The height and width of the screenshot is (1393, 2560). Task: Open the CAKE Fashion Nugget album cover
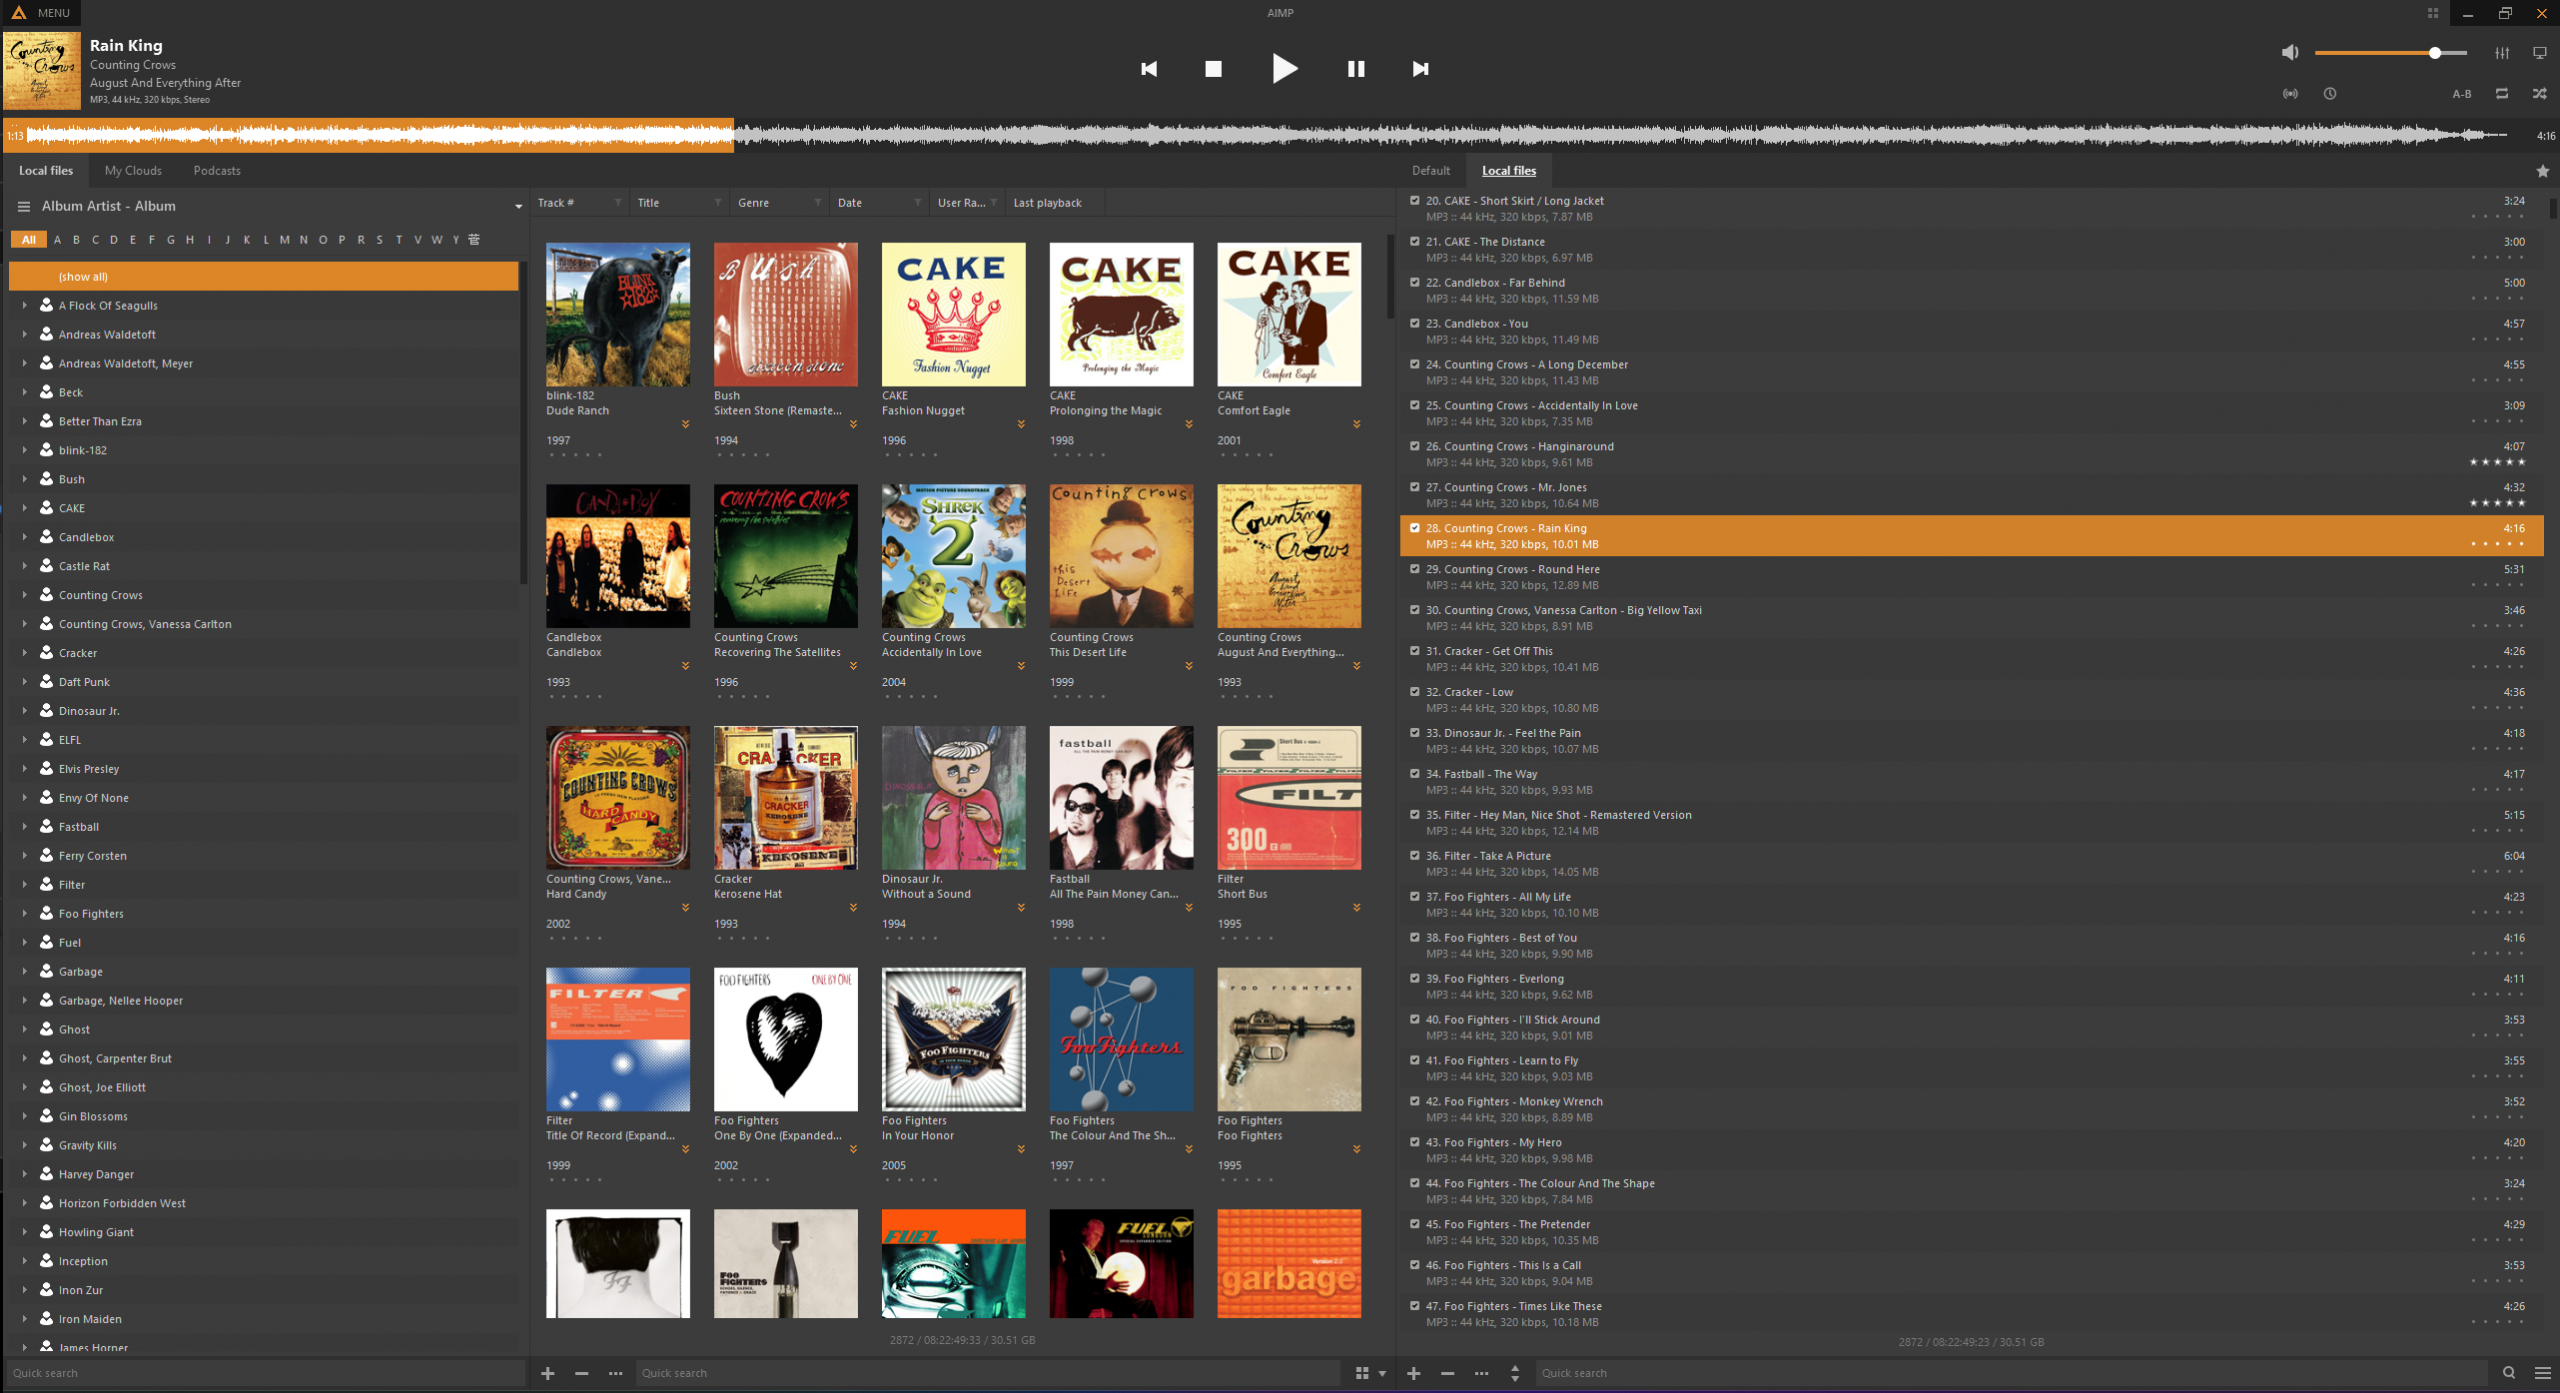953,314
